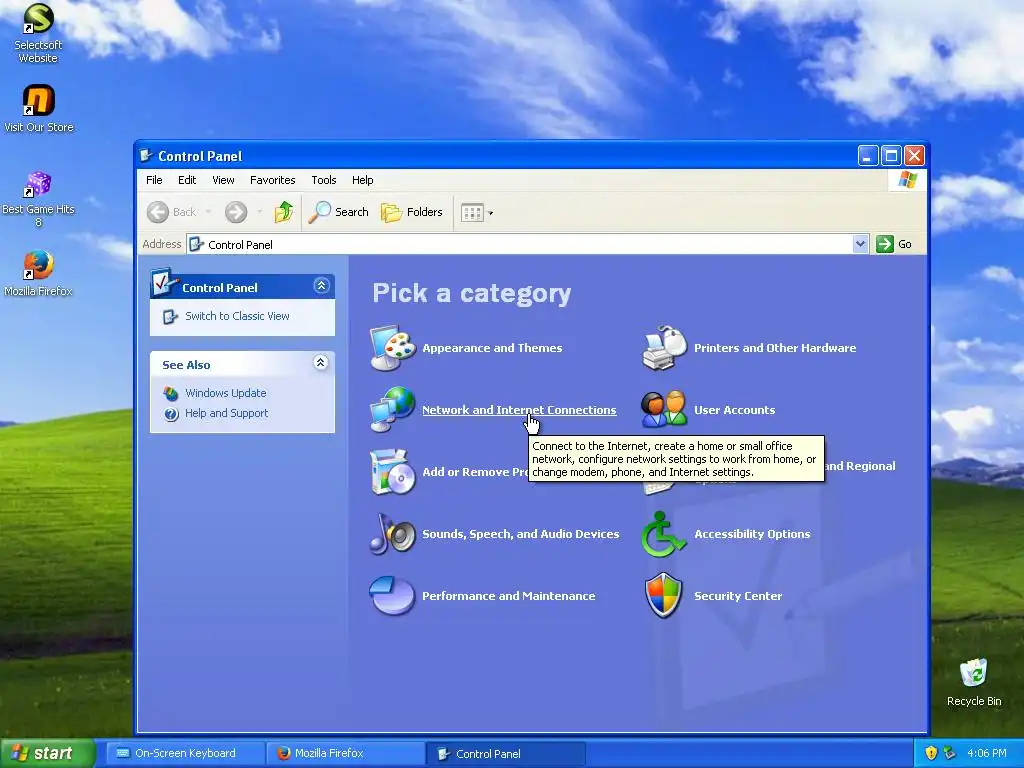Click Network and Internet Connections link
The height and width of the screenshot is (768, 1024).
pyautogui.click(x=519, y=410)
